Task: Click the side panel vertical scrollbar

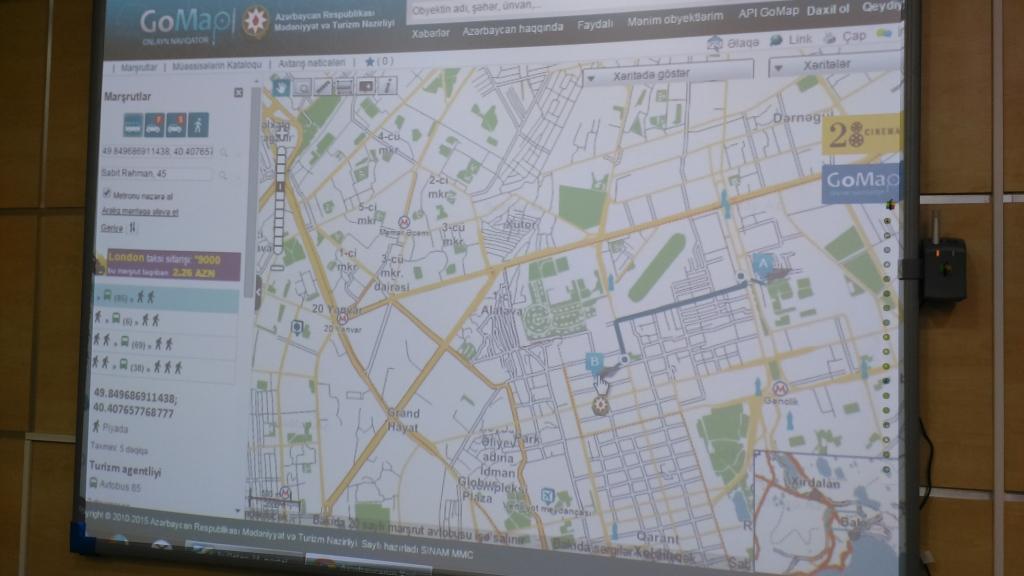Action: click(249, 191)
